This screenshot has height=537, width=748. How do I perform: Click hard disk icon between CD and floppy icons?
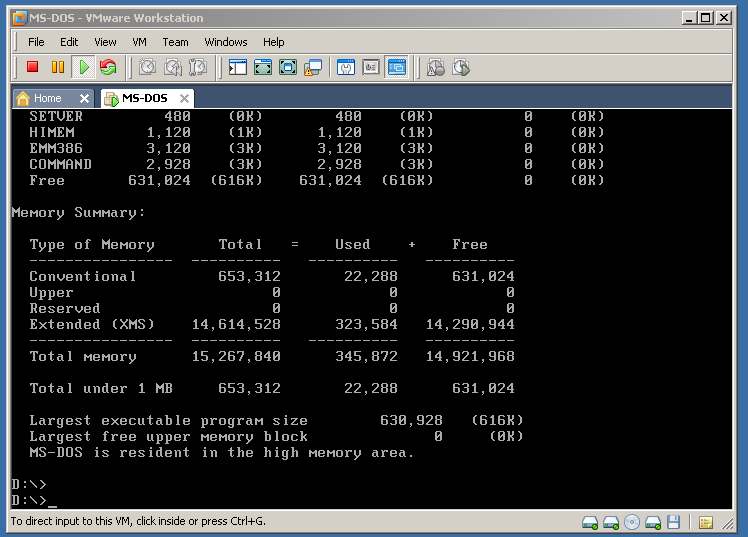653,523
